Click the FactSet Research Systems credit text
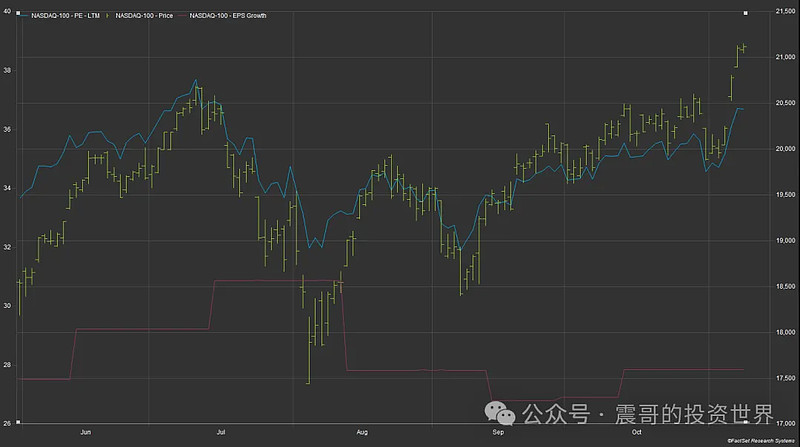800x447 pixels. tap(761, 441)
